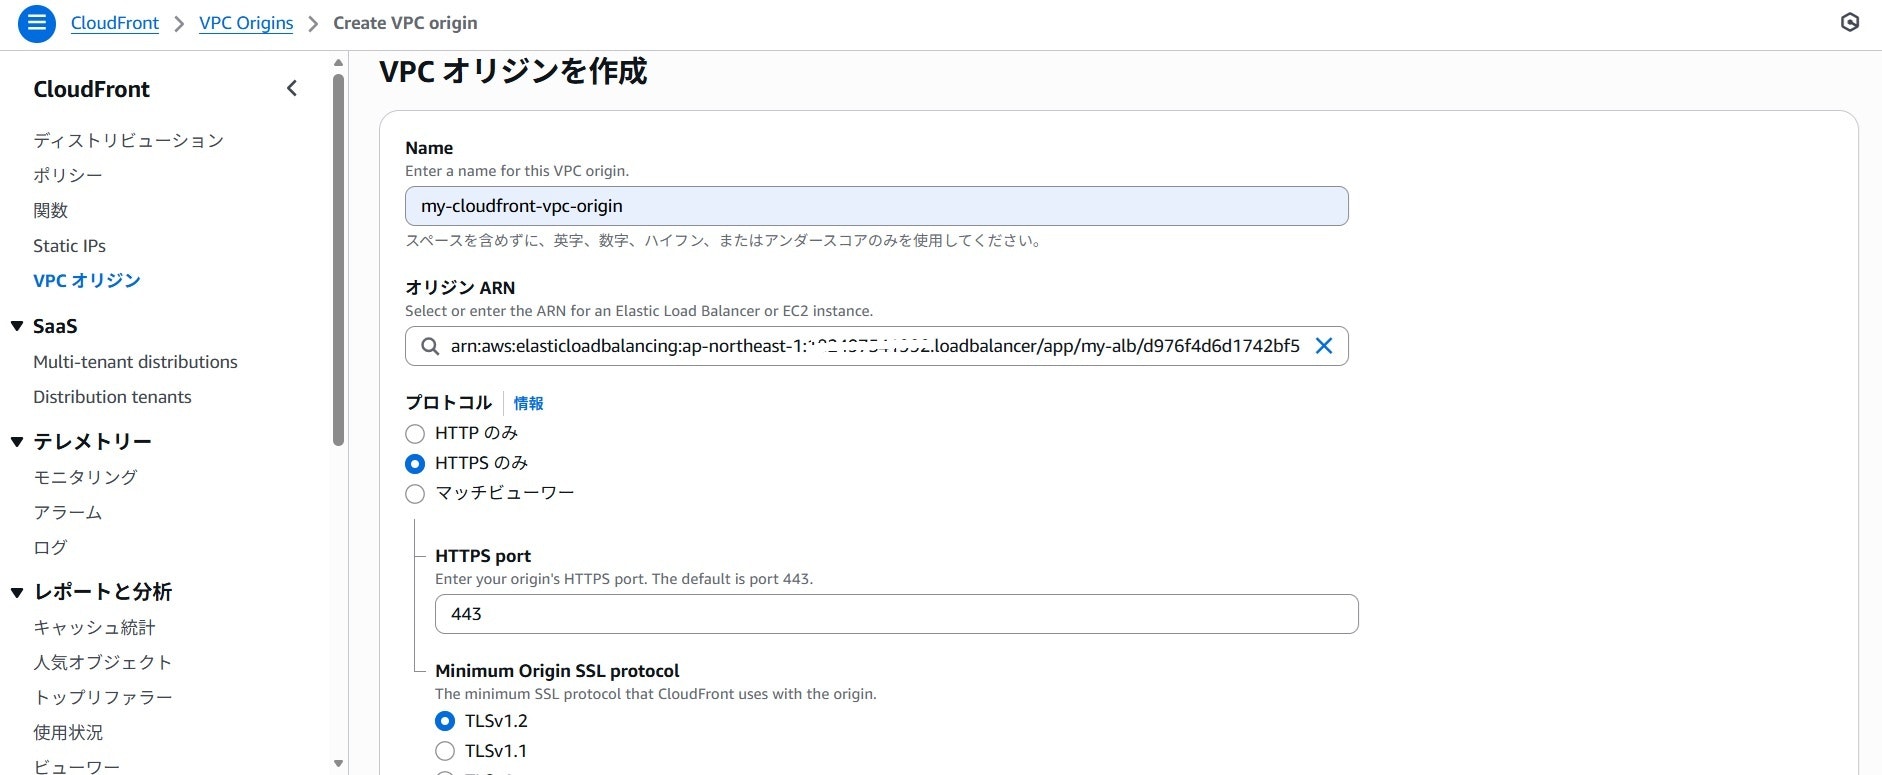Clear the Origin ARN field
The height and width of the screenshot is (775, 1882).
(1323, 346)
